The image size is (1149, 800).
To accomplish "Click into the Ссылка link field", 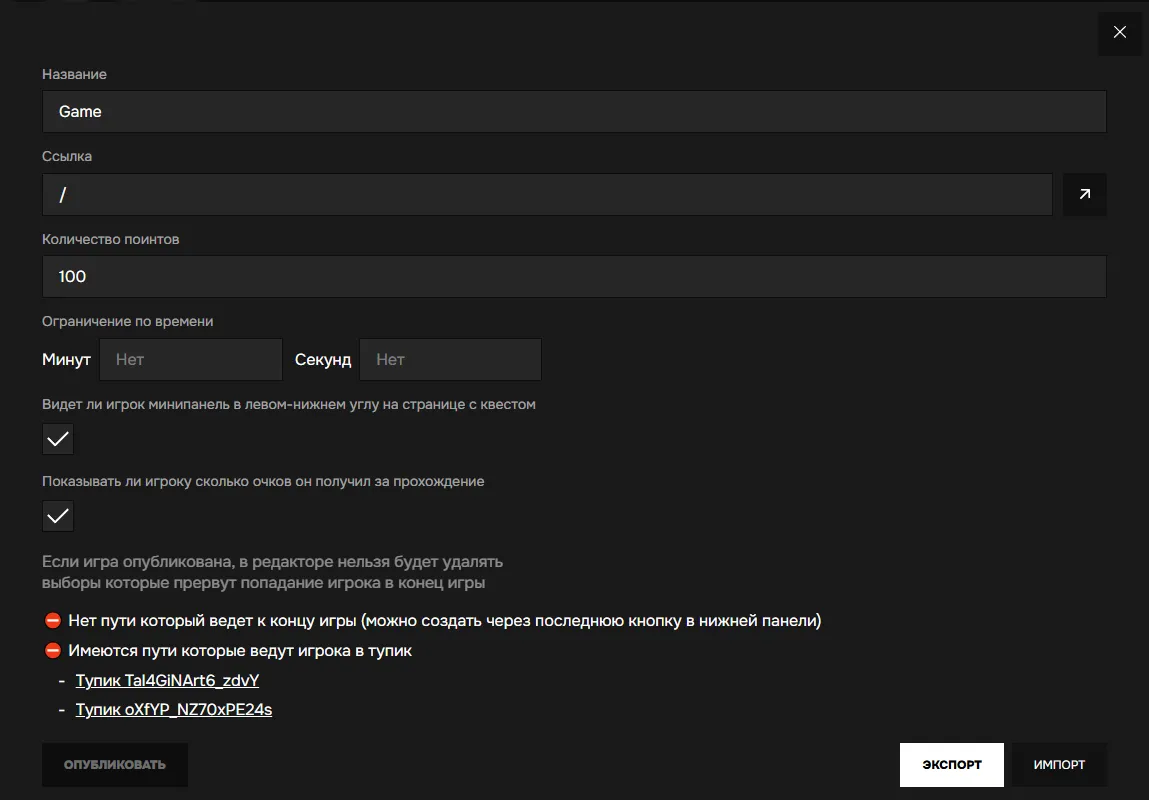I will (x=547, y=195).
